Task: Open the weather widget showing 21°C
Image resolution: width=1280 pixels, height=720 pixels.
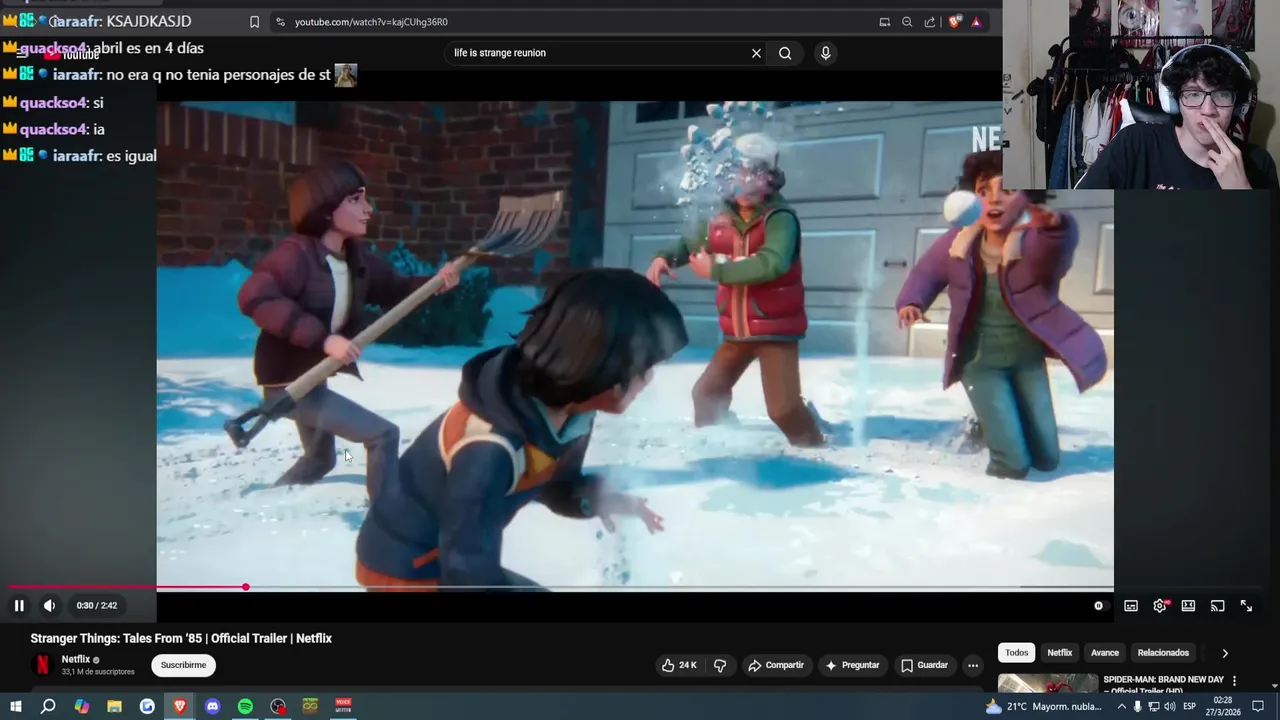Action: click(1043, 706)
